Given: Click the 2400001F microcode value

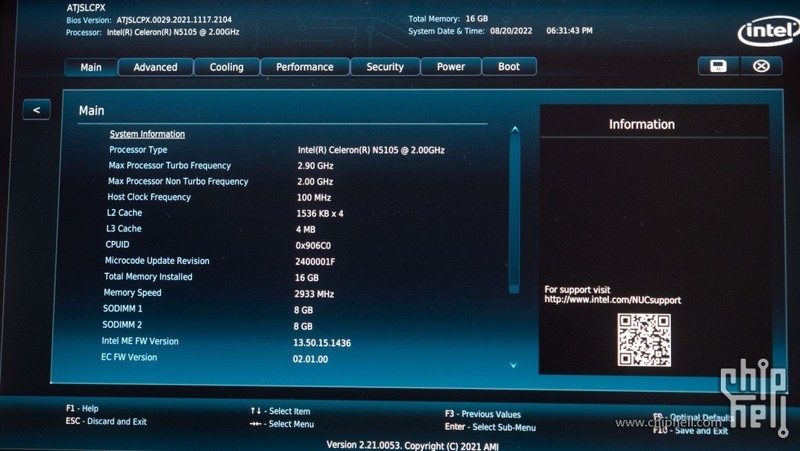Looking at the screenshot, I should coord(315,262).
